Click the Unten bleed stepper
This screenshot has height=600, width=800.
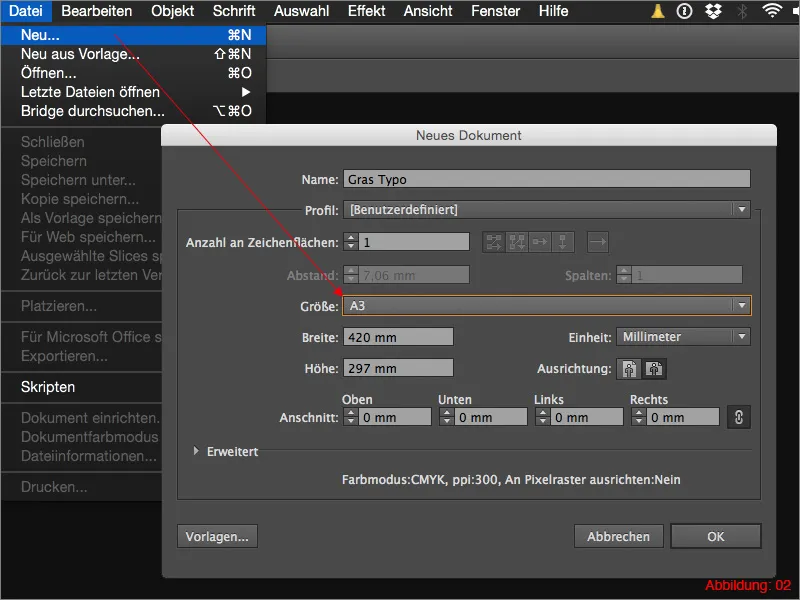446,417
